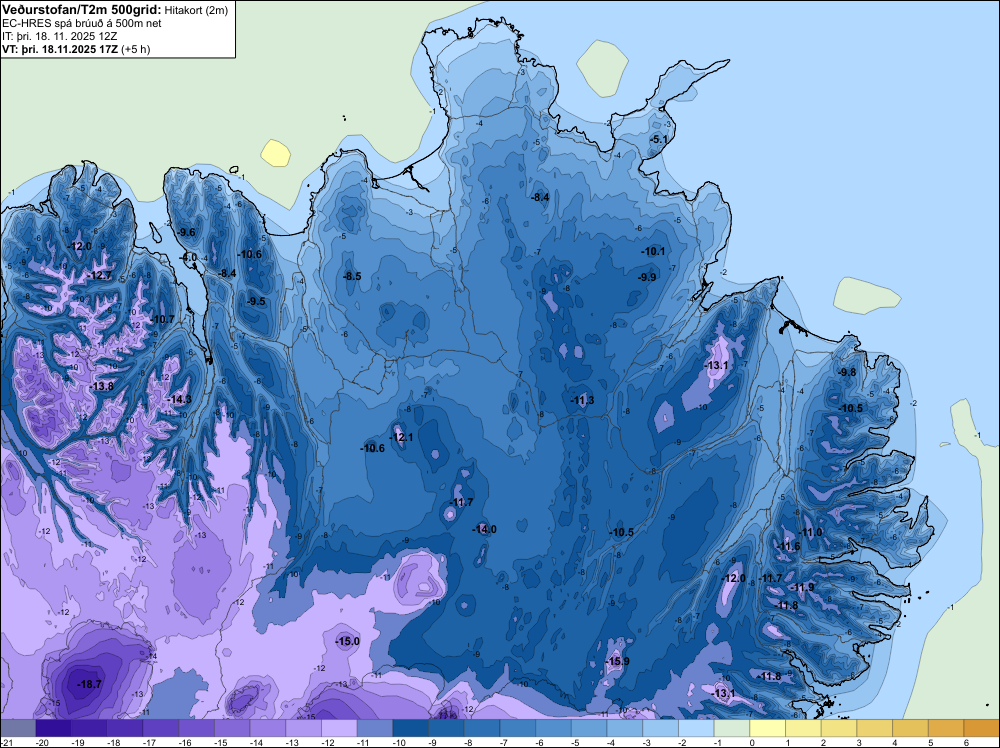Image resolution: width=1000 pixels, height=748 pixels.
Task: Click the -11.6 temperature label
Action: 789,546
